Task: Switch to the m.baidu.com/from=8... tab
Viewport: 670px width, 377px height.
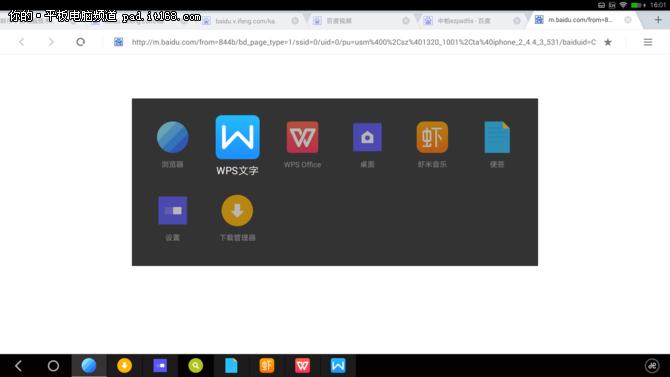Action: coord(579,20)
